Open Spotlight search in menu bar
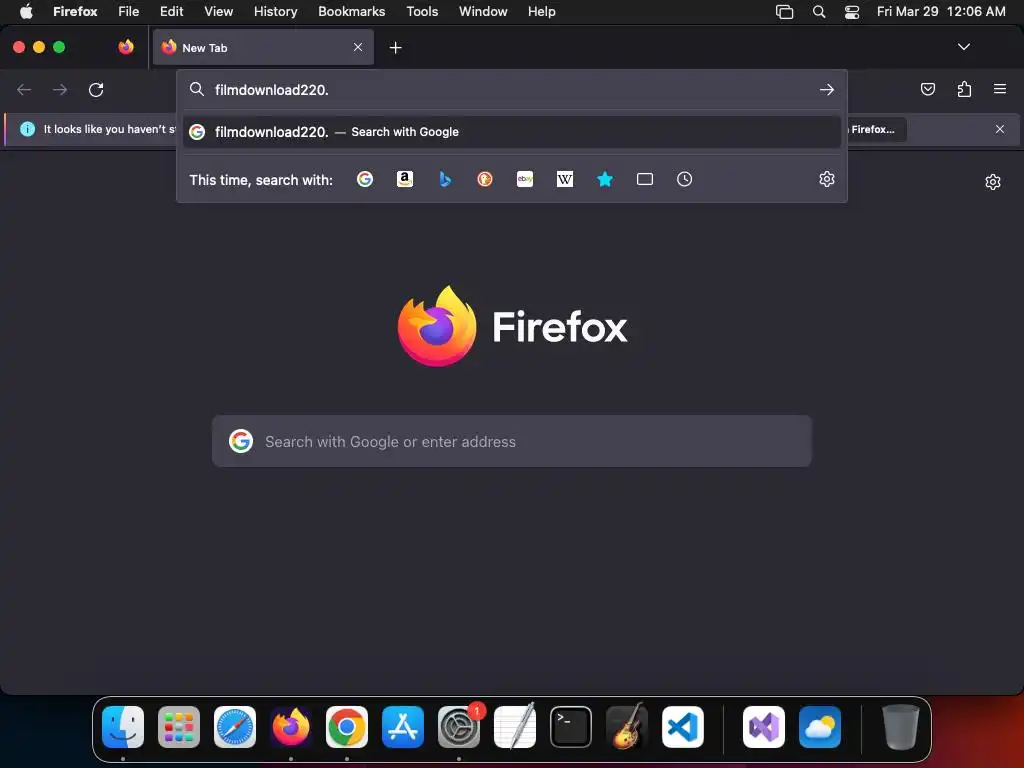This screenshot has width=1024, height=768. tap(818, 12)
